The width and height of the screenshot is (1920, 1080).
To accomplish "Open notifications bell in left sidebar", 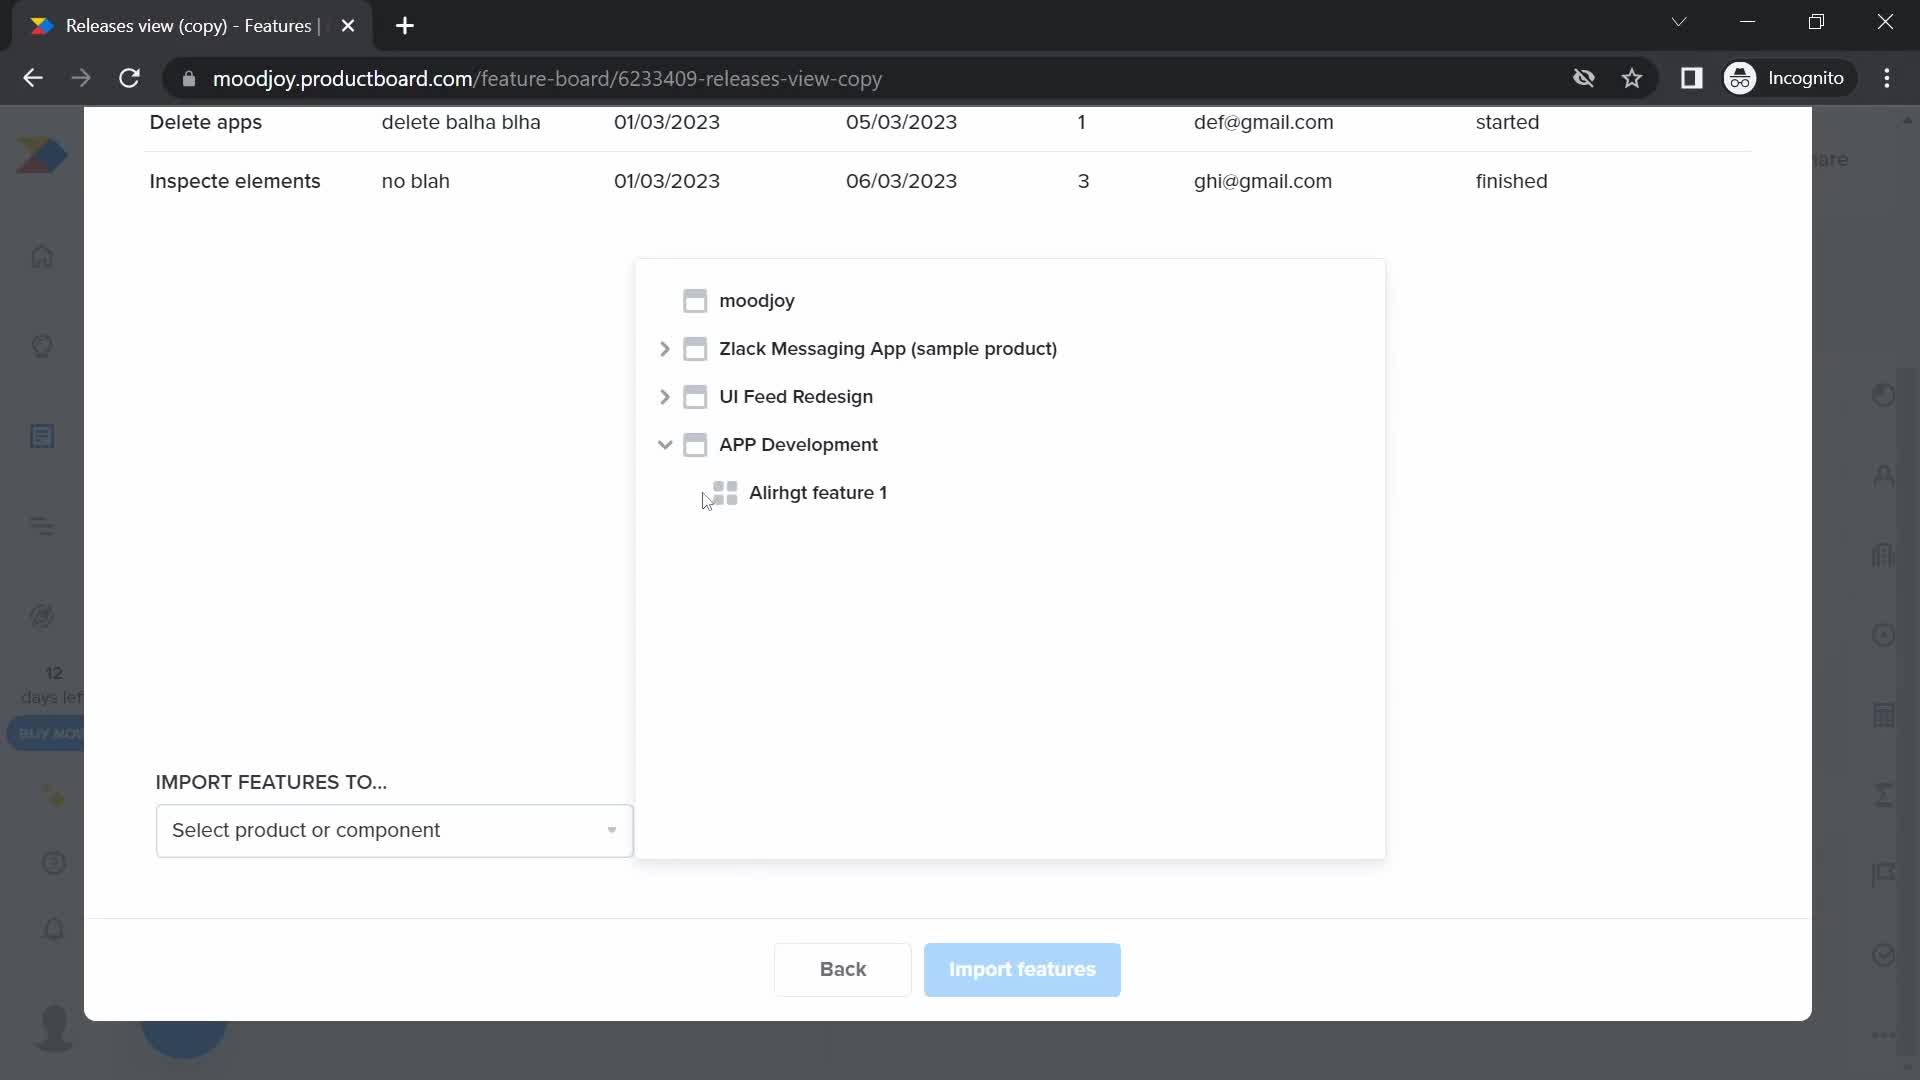I will [54, 929].
